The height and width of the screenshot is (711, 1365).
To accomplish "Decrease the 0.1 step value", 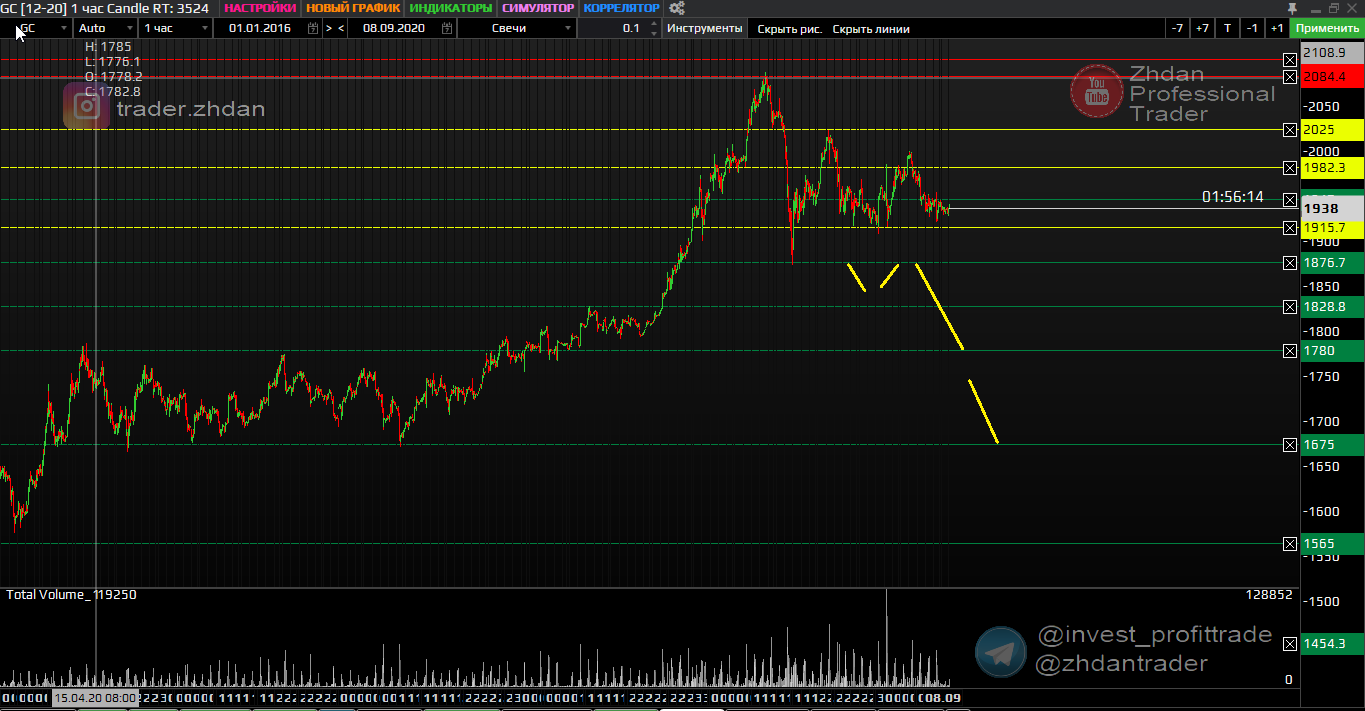I will (x=653, y=33).
